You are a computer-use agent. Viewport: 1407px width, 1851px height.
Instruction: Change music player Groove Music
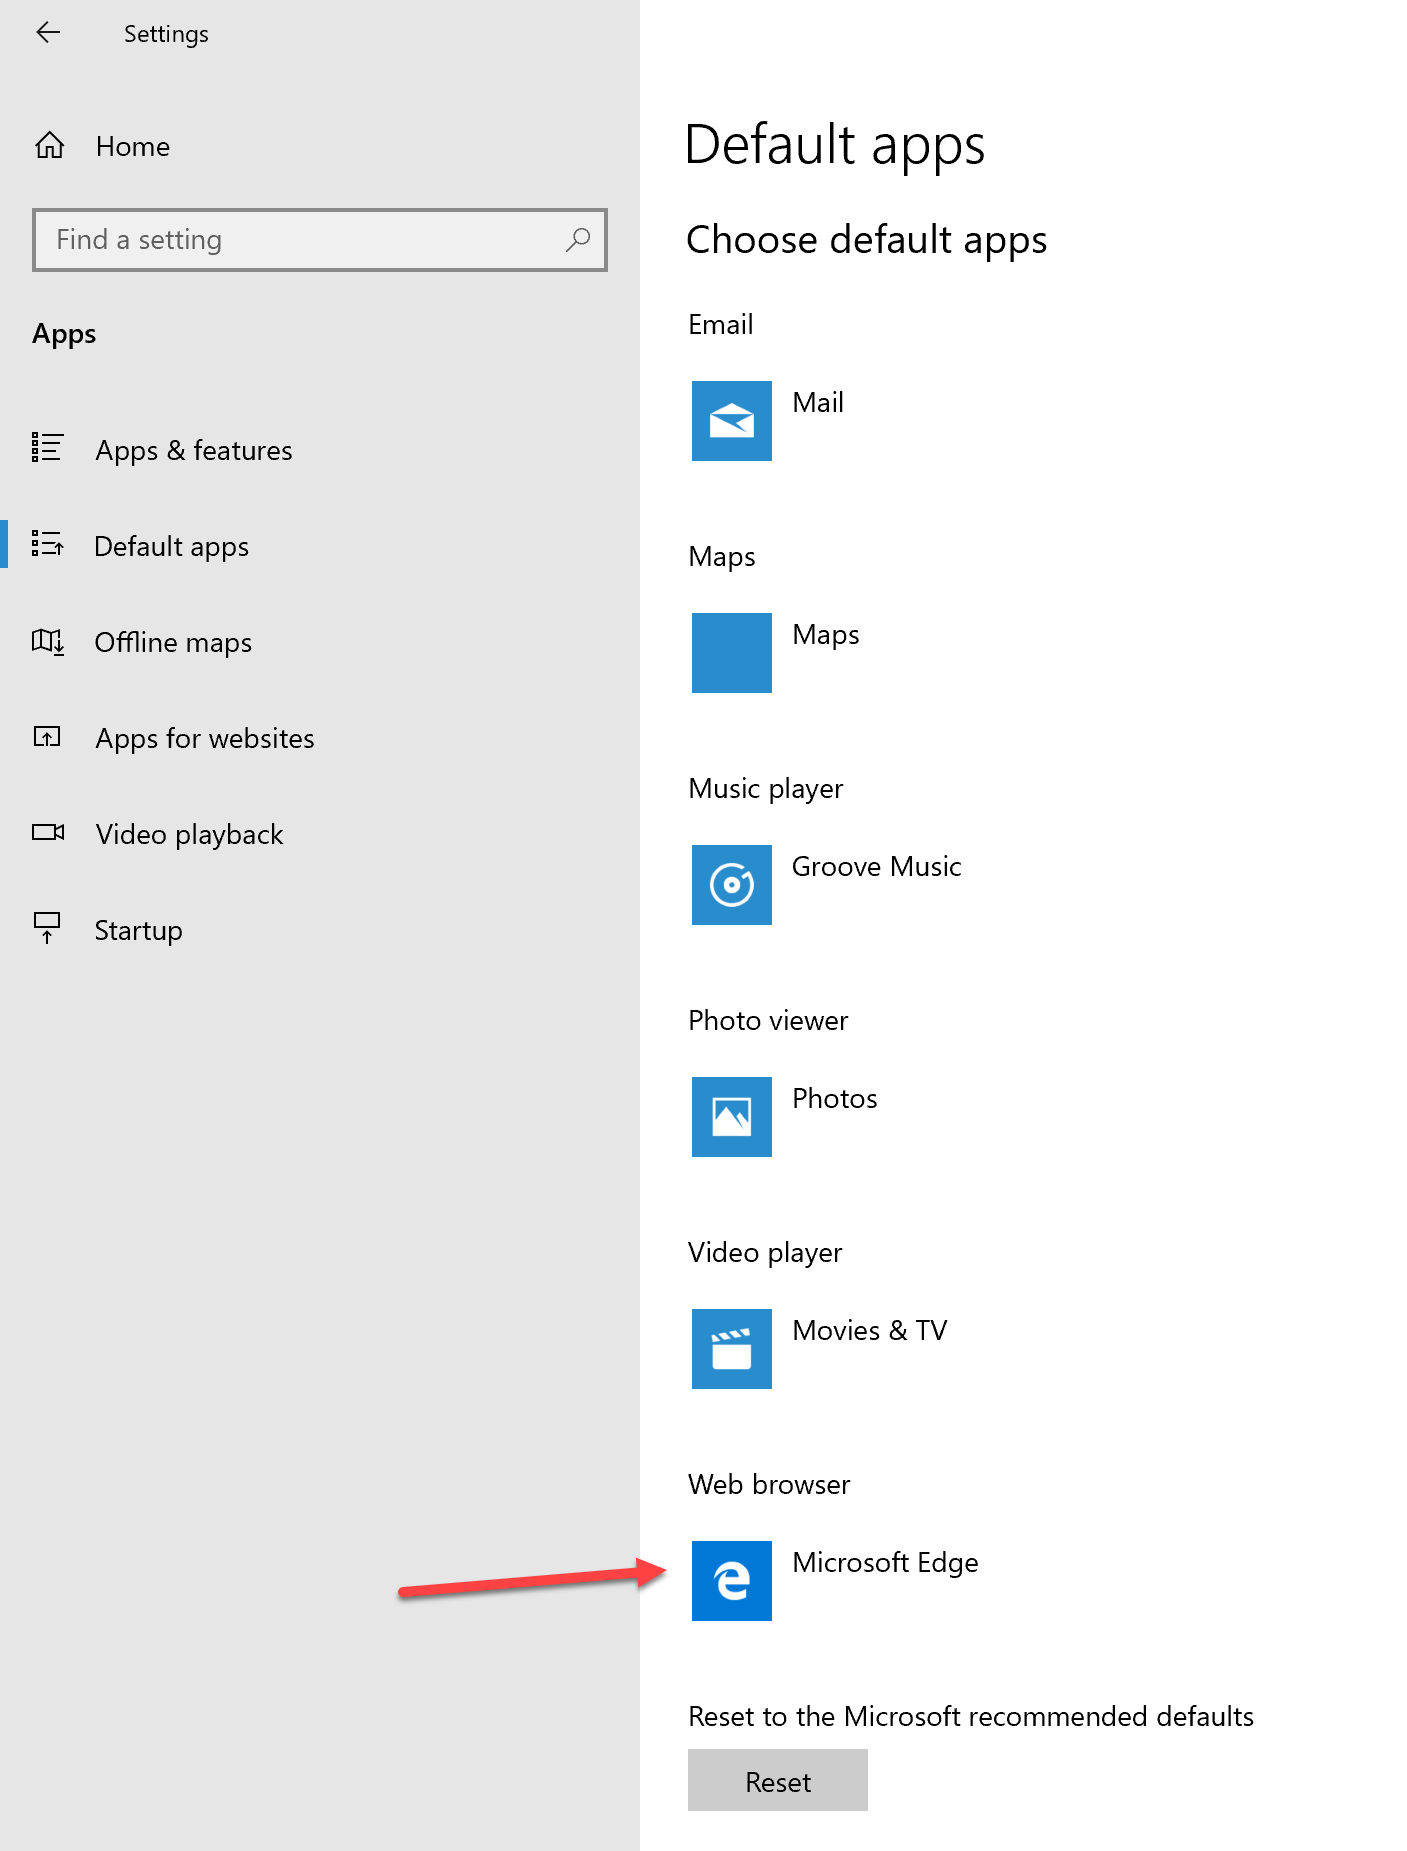click(877, 866)
